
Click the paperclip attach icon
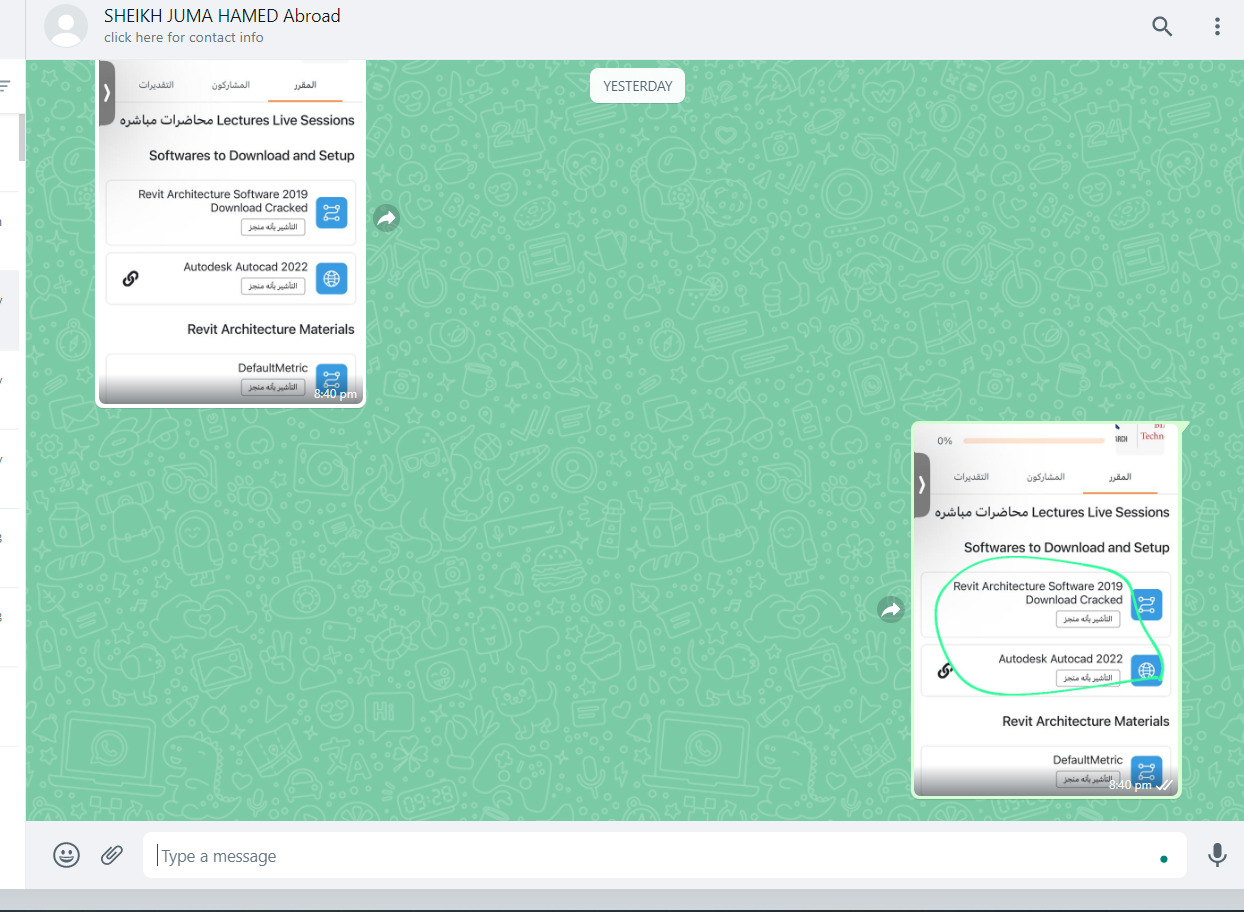(112, 855)
